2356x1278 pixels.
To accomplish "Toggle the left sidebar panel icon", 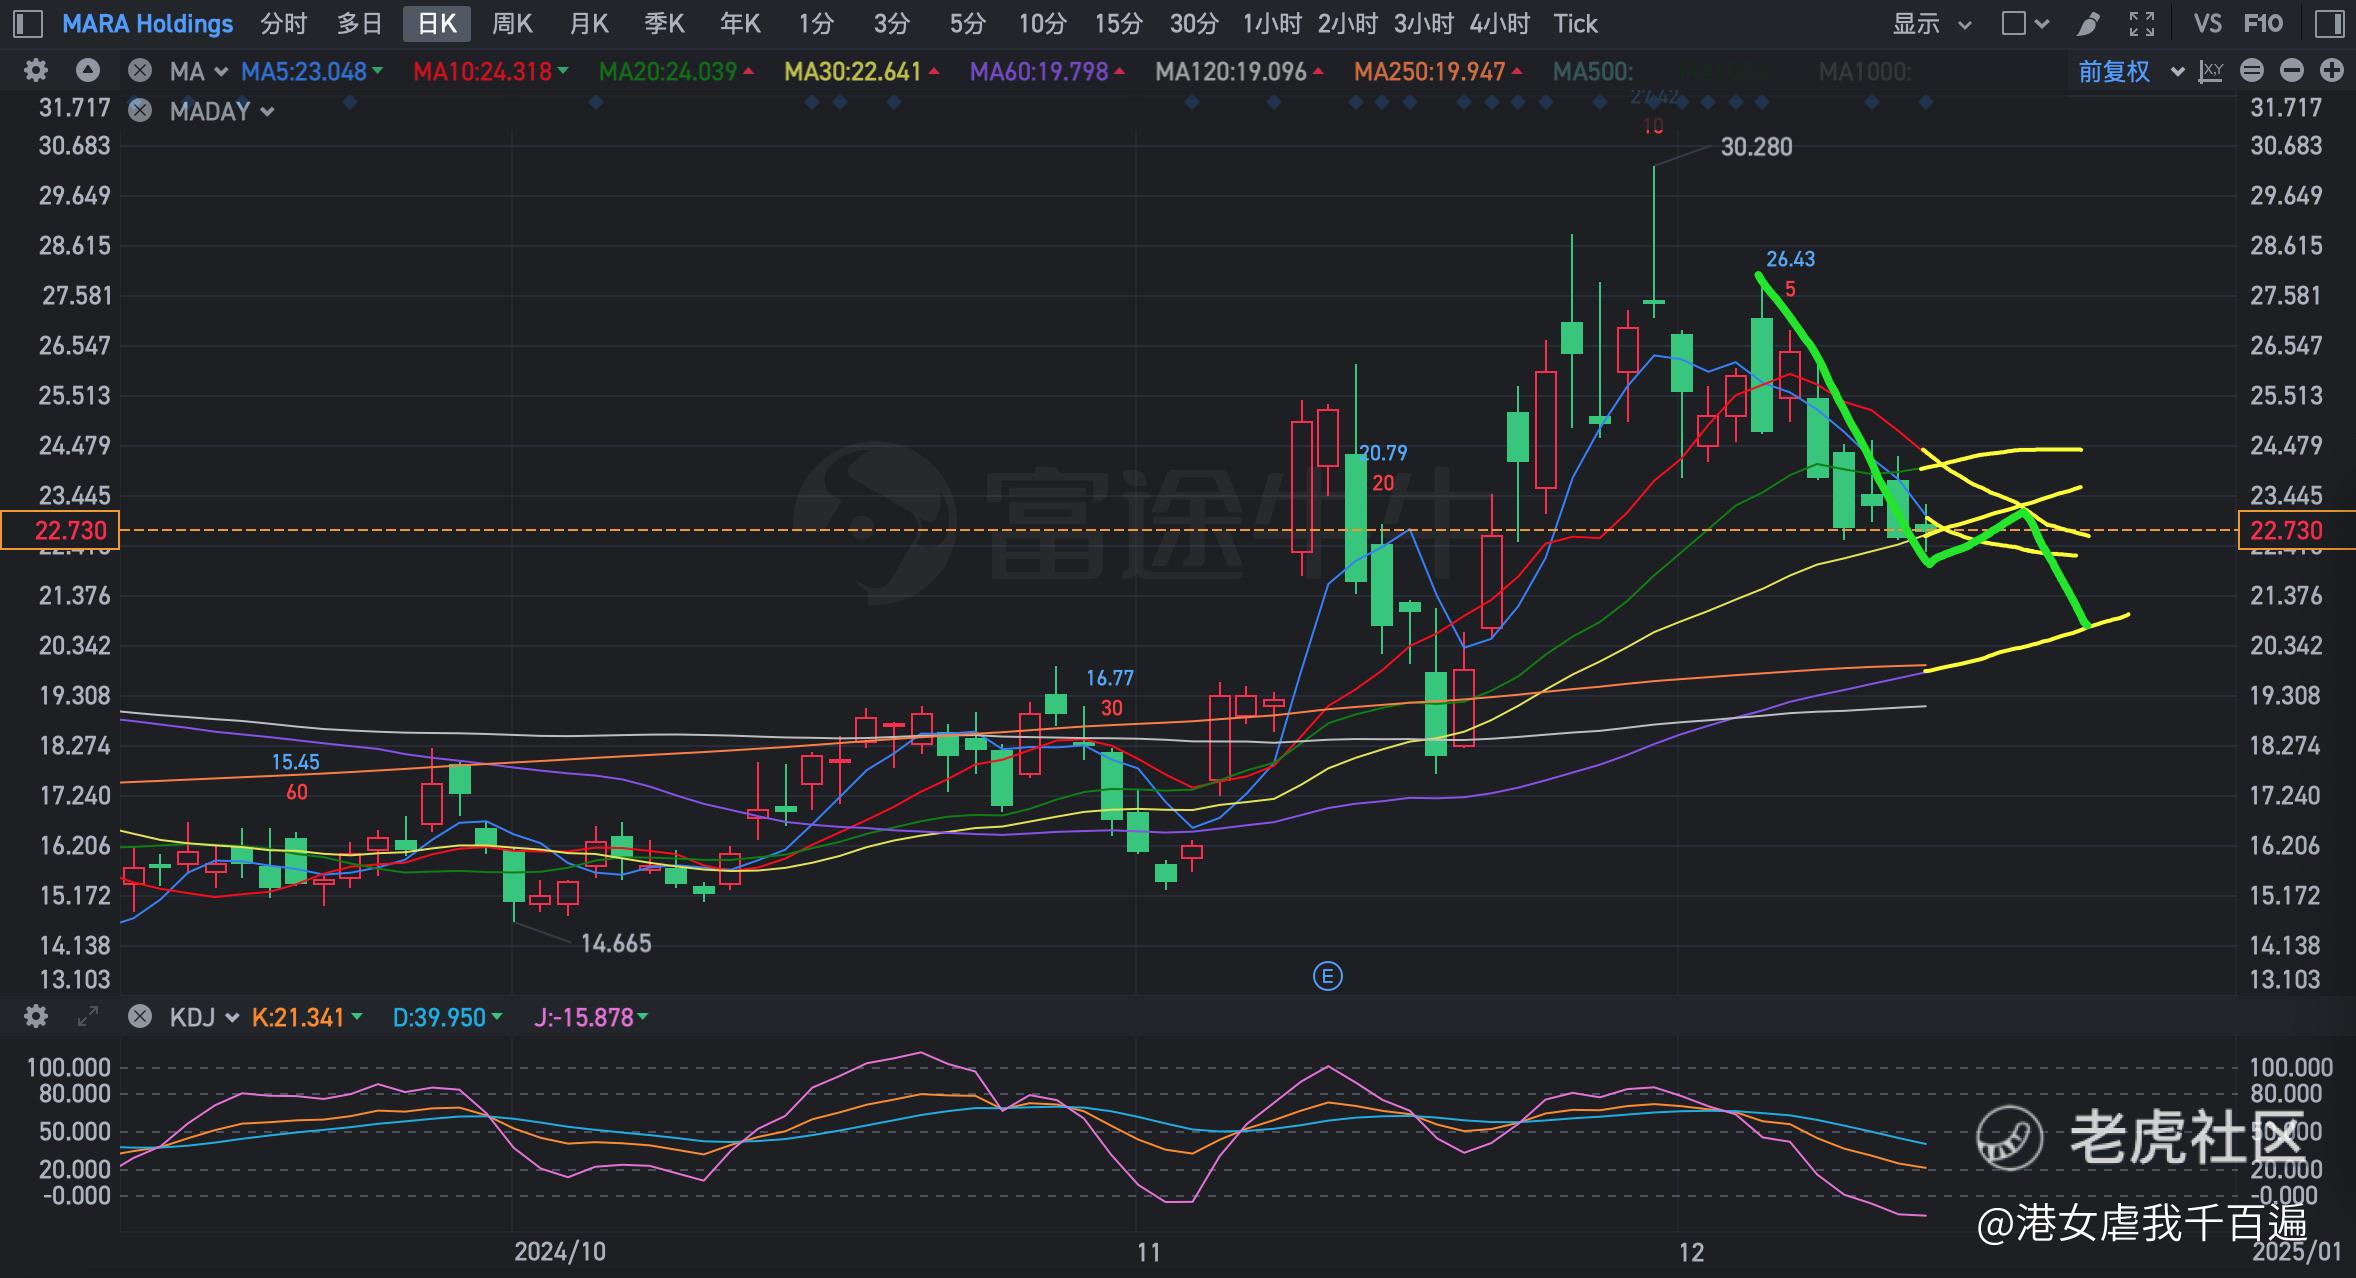I will [x=28, y=23].
